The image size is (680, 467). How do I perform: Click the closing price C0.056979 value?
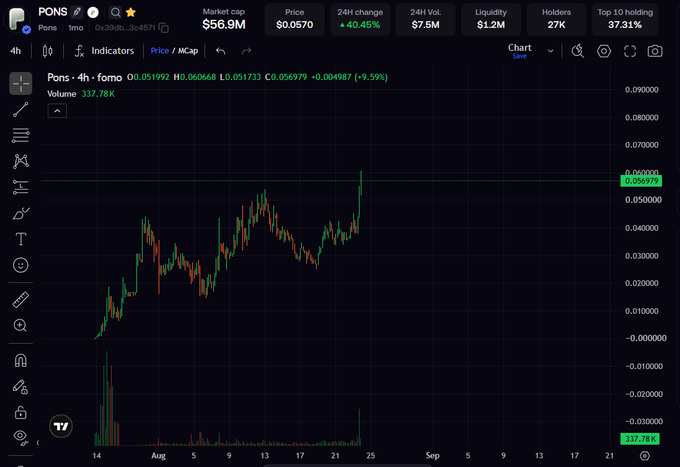[x=286, y=77]
